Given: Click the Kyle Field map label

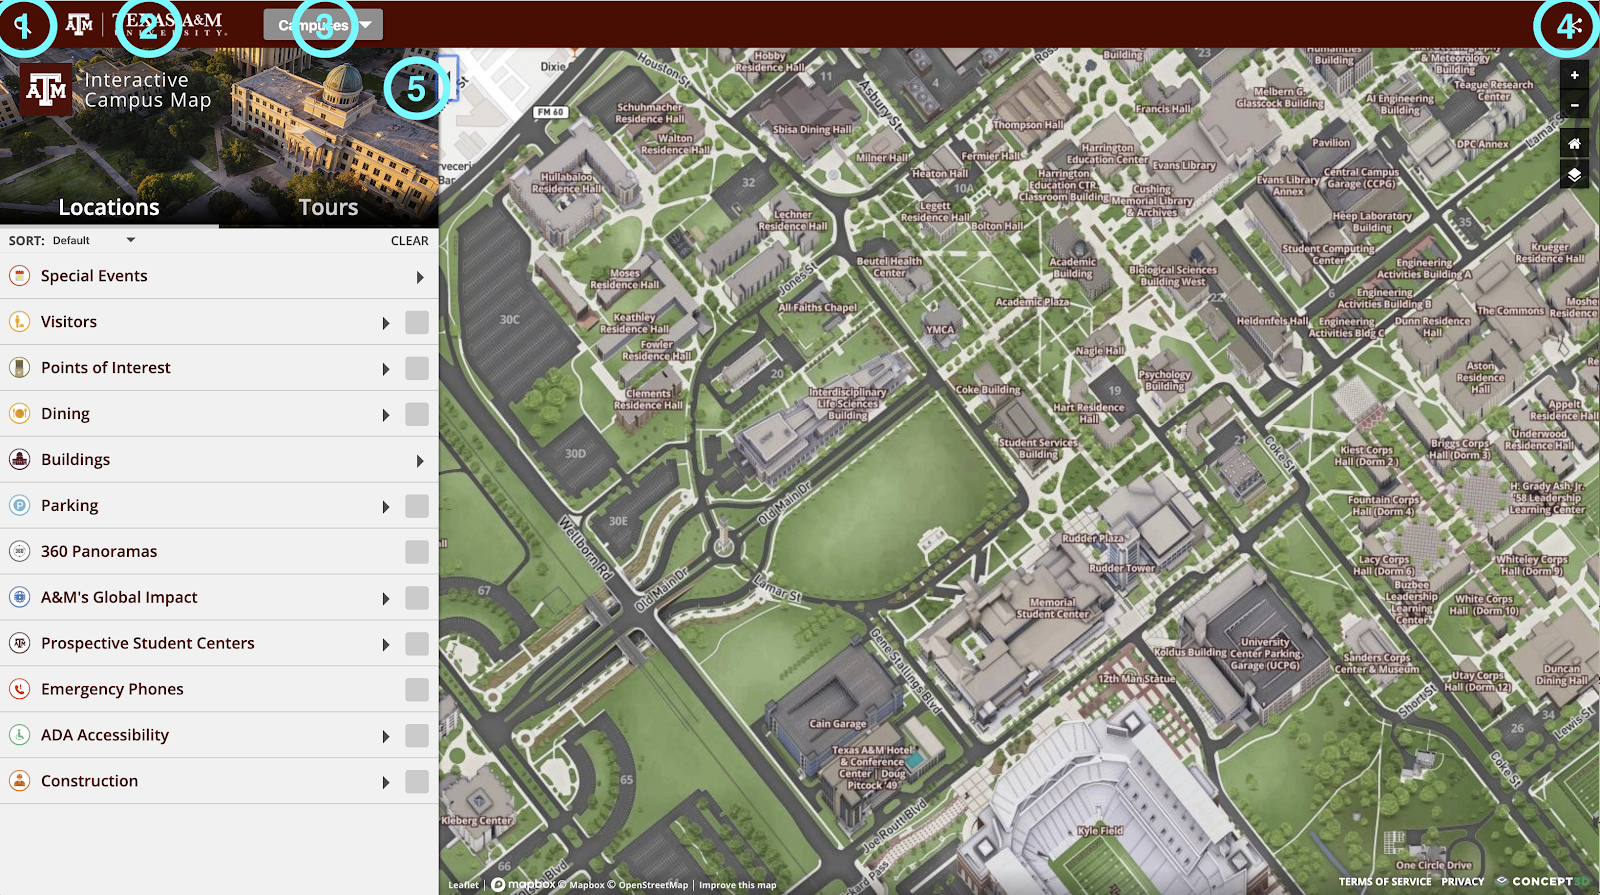Looking at the screenshot, I should pyautogui.click(x=1100, y=831).
